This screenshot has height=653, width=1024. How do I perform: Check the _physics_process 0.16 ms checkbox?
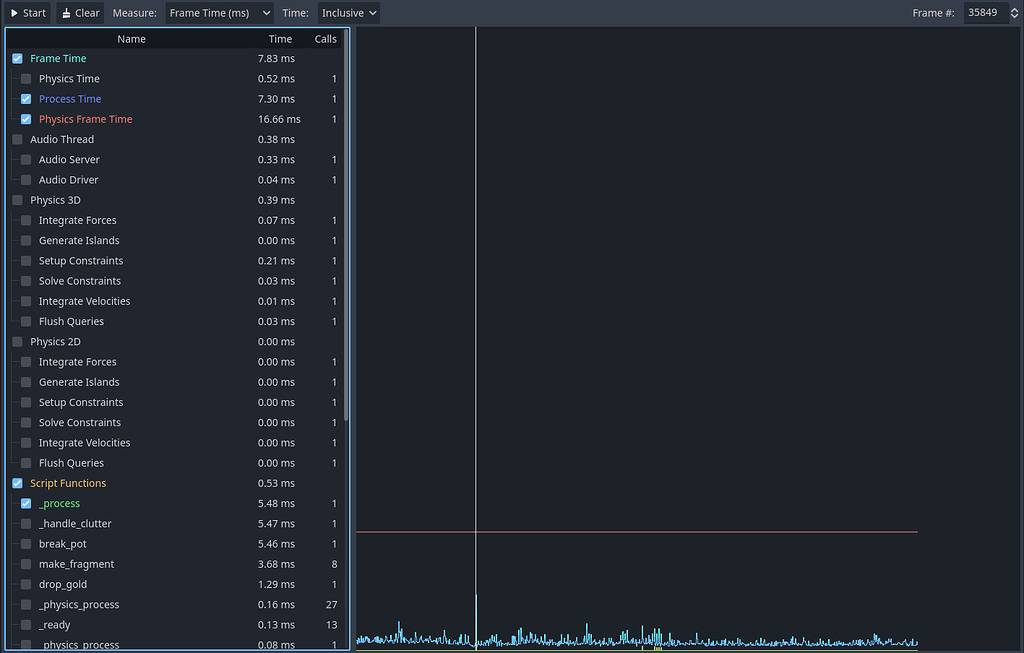point(26,605)
